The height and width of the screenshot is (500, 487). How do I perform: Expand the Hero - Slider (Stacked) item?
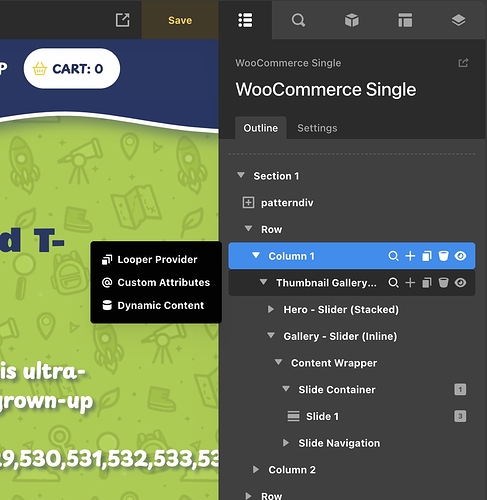coord(271,309)
